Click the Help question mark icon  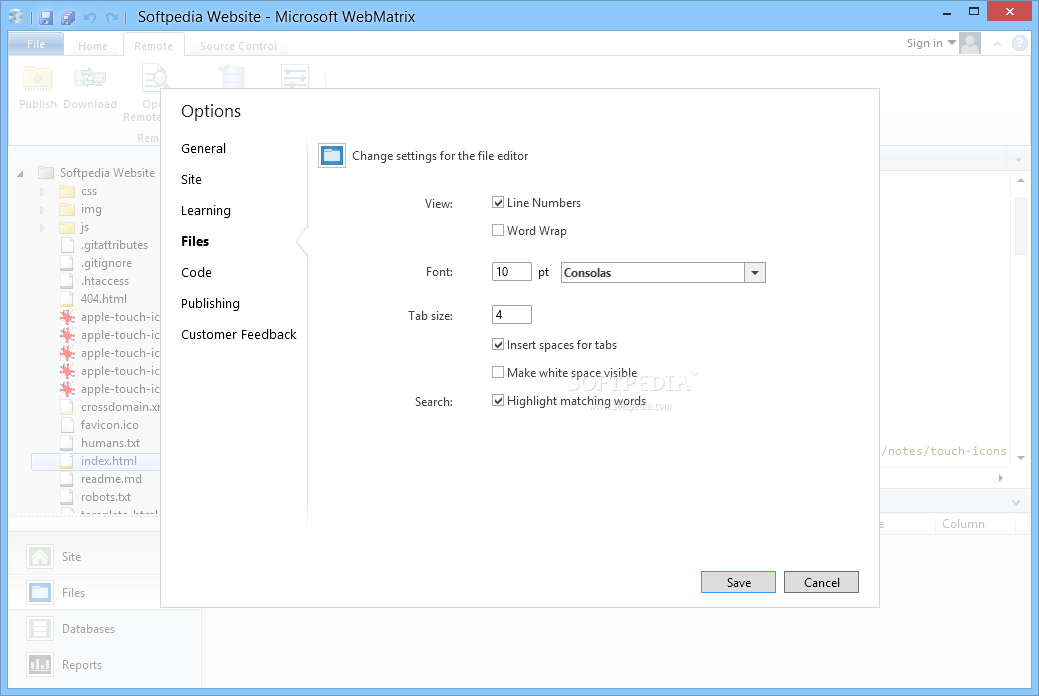click(x=1020, y=43)
